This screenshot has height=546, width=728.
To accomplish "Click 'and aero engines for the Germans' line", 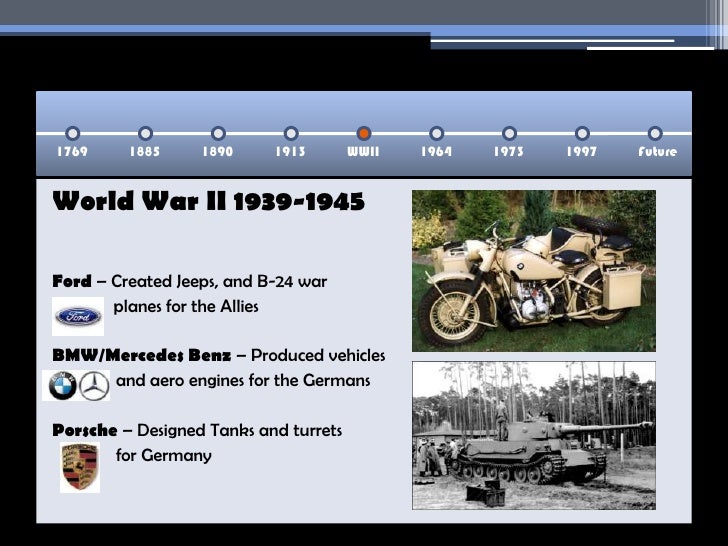I will pyautogui.click(x=243, y=381).
